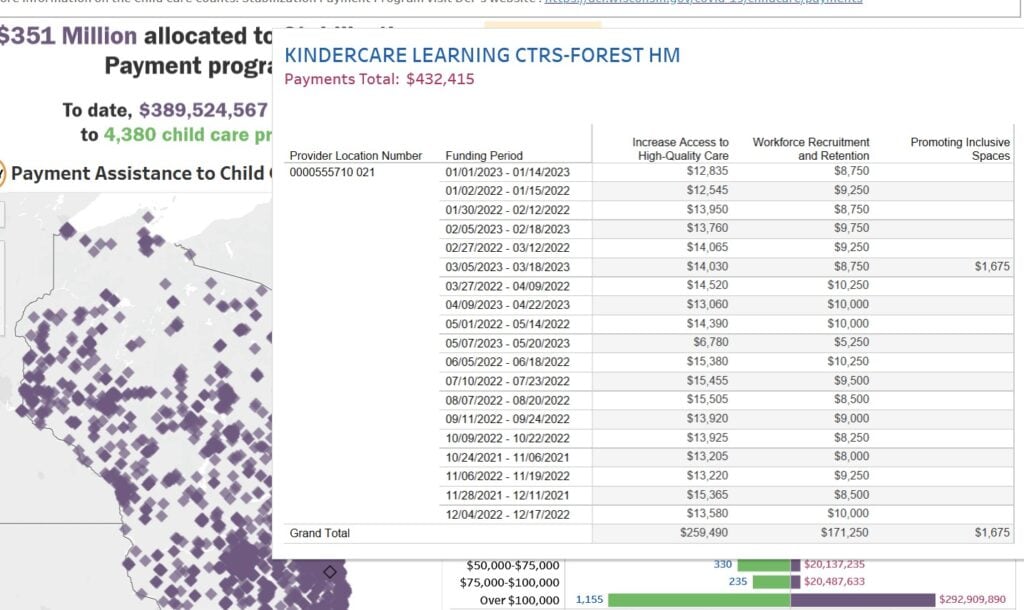Select provider location number 0000555710 021
Image resolution: width=1024 pixels, height=610 pixels.
[x=332, y=172]
